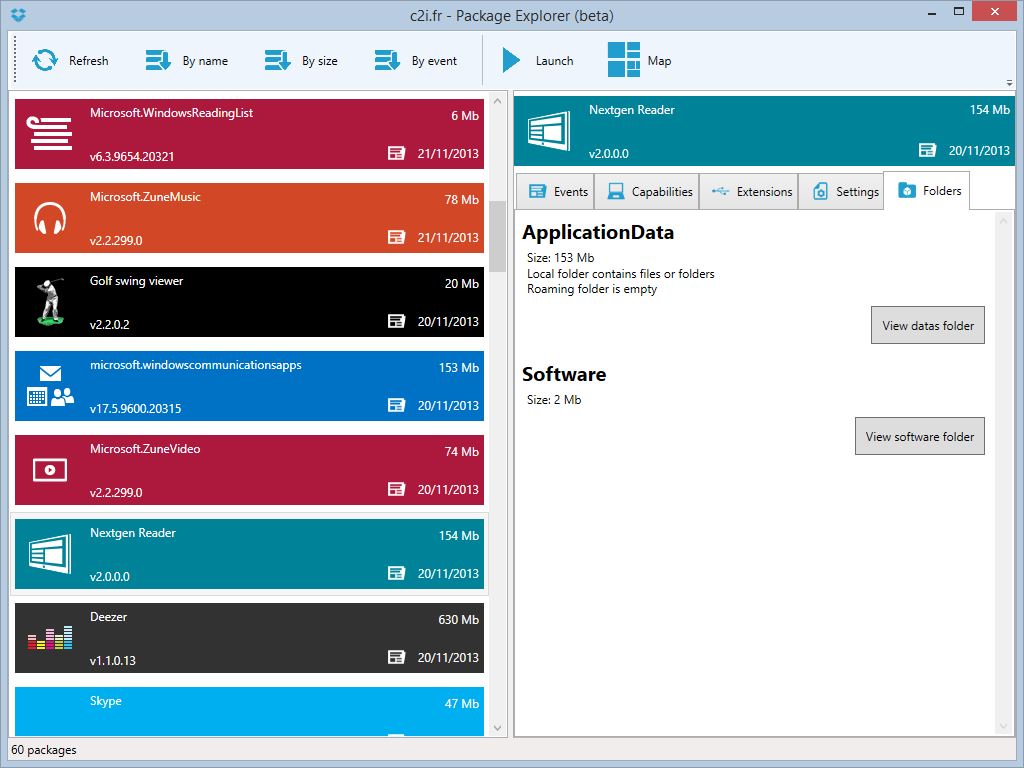Image resolution: width=1024 pixels, height=768 pixels.
Task: Click the WindowsReadingList app icon
Action: 49,133
